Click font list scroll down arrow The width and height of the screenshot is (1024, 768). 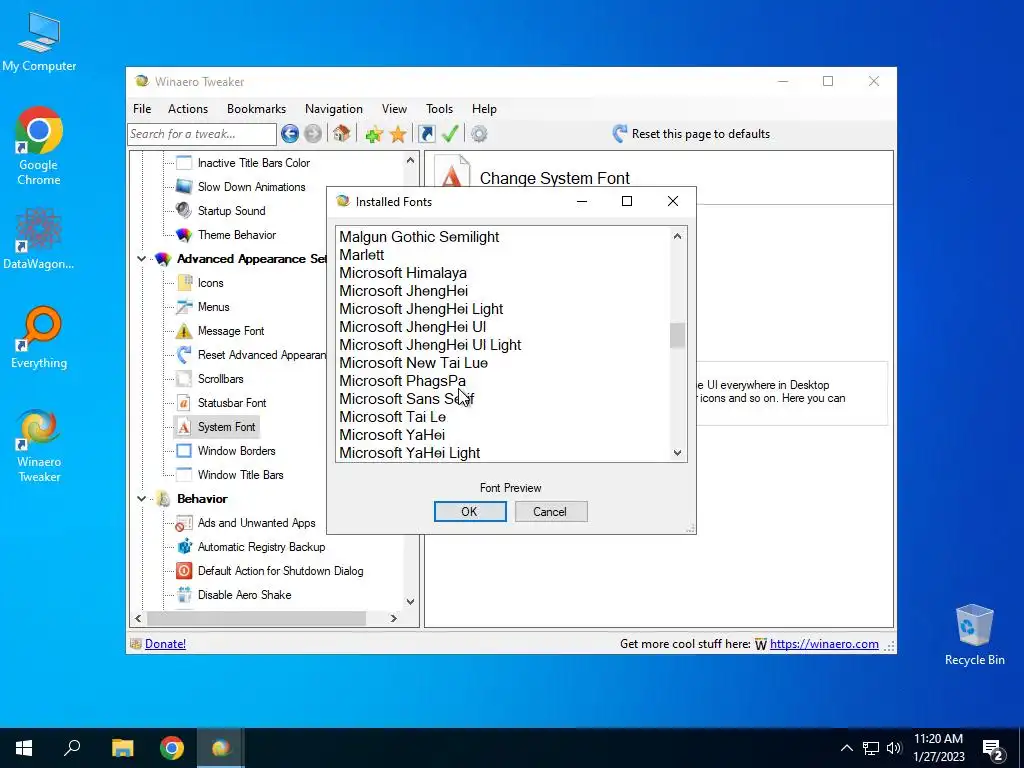click(677, 453)
